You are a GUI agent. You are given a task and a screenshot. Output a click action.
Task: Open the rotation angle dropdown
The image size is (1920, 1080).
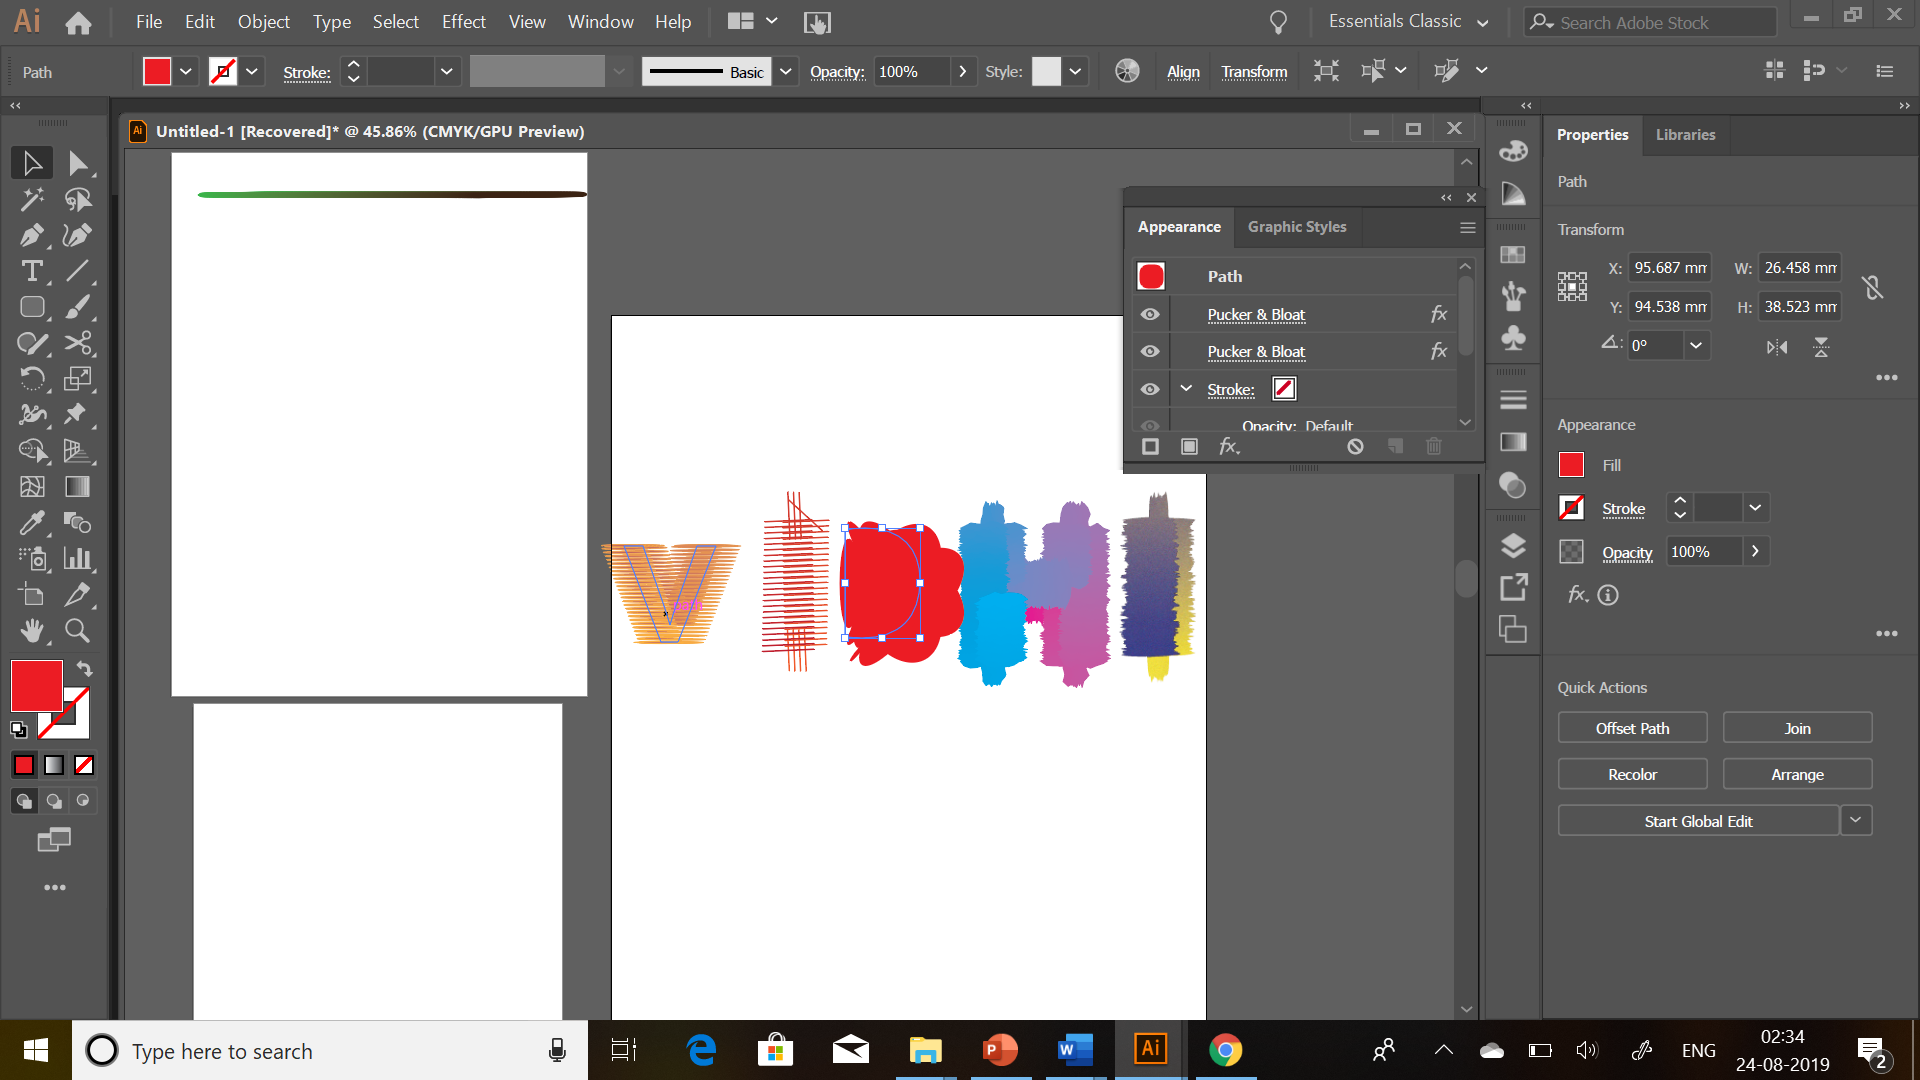click(1696, 345)
